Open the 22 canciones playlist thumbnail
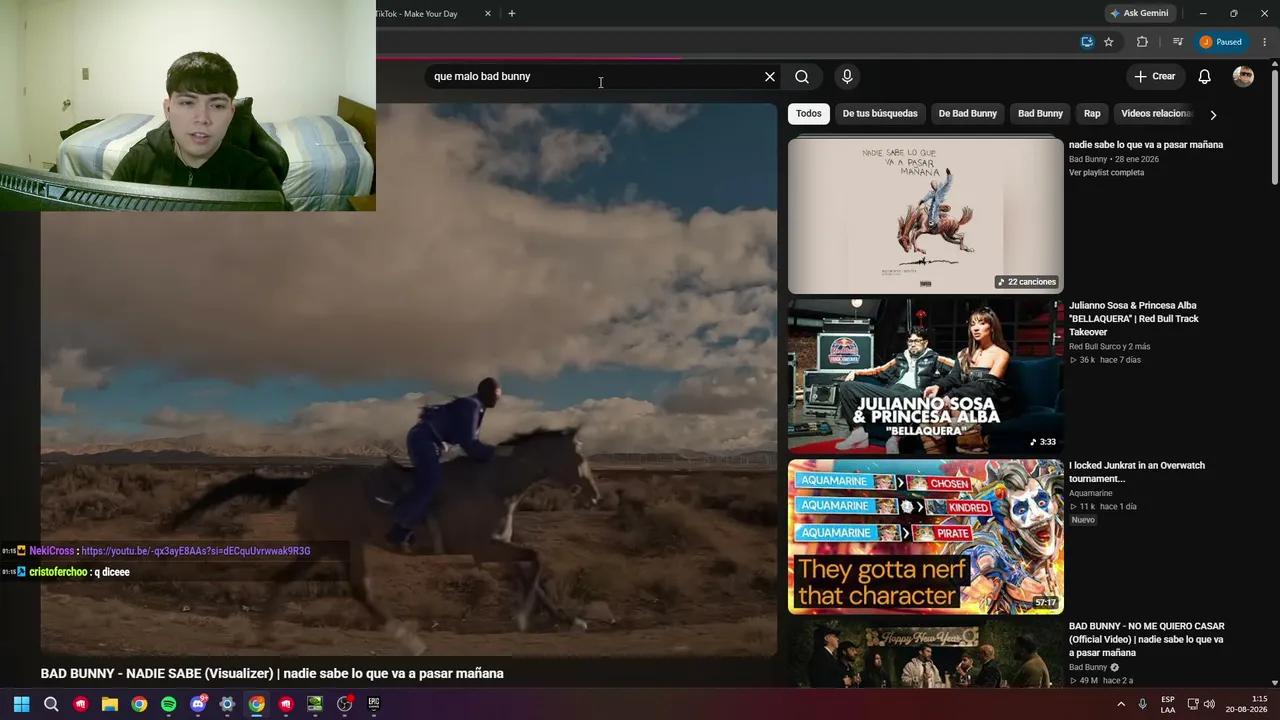 [925, 215]
